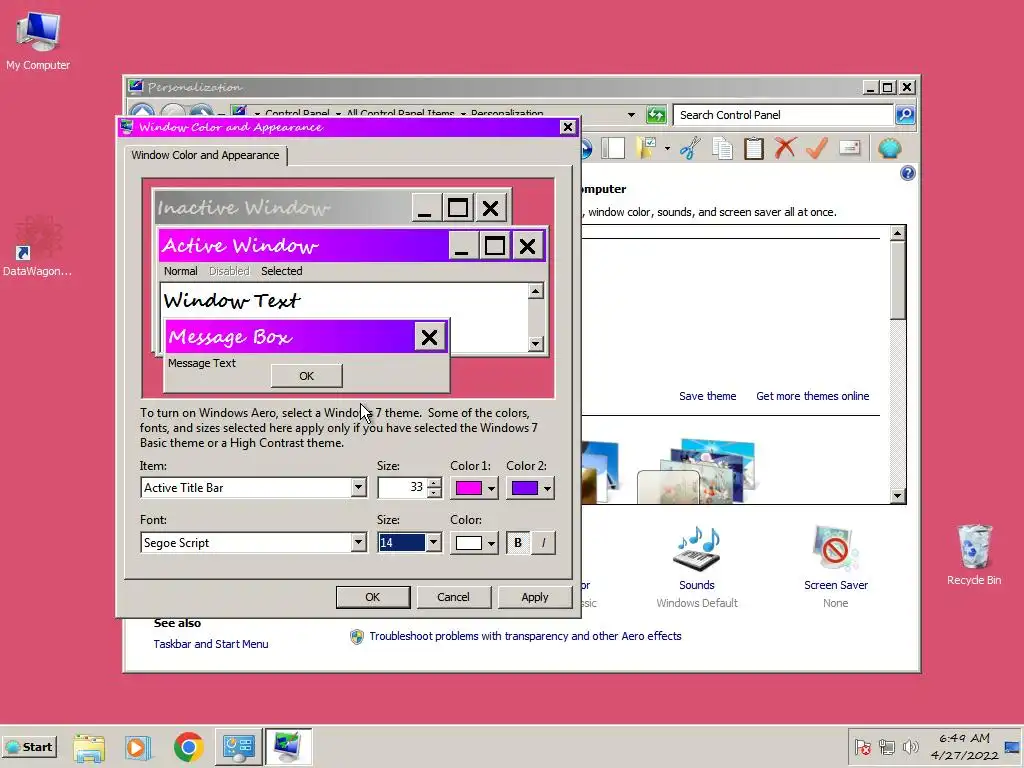
Task: Click the item Size value field
Action: (x=402, y=488)
